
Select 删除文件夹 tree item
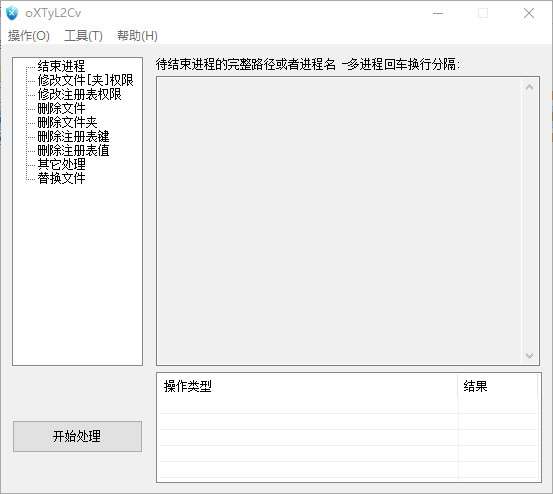67,122
